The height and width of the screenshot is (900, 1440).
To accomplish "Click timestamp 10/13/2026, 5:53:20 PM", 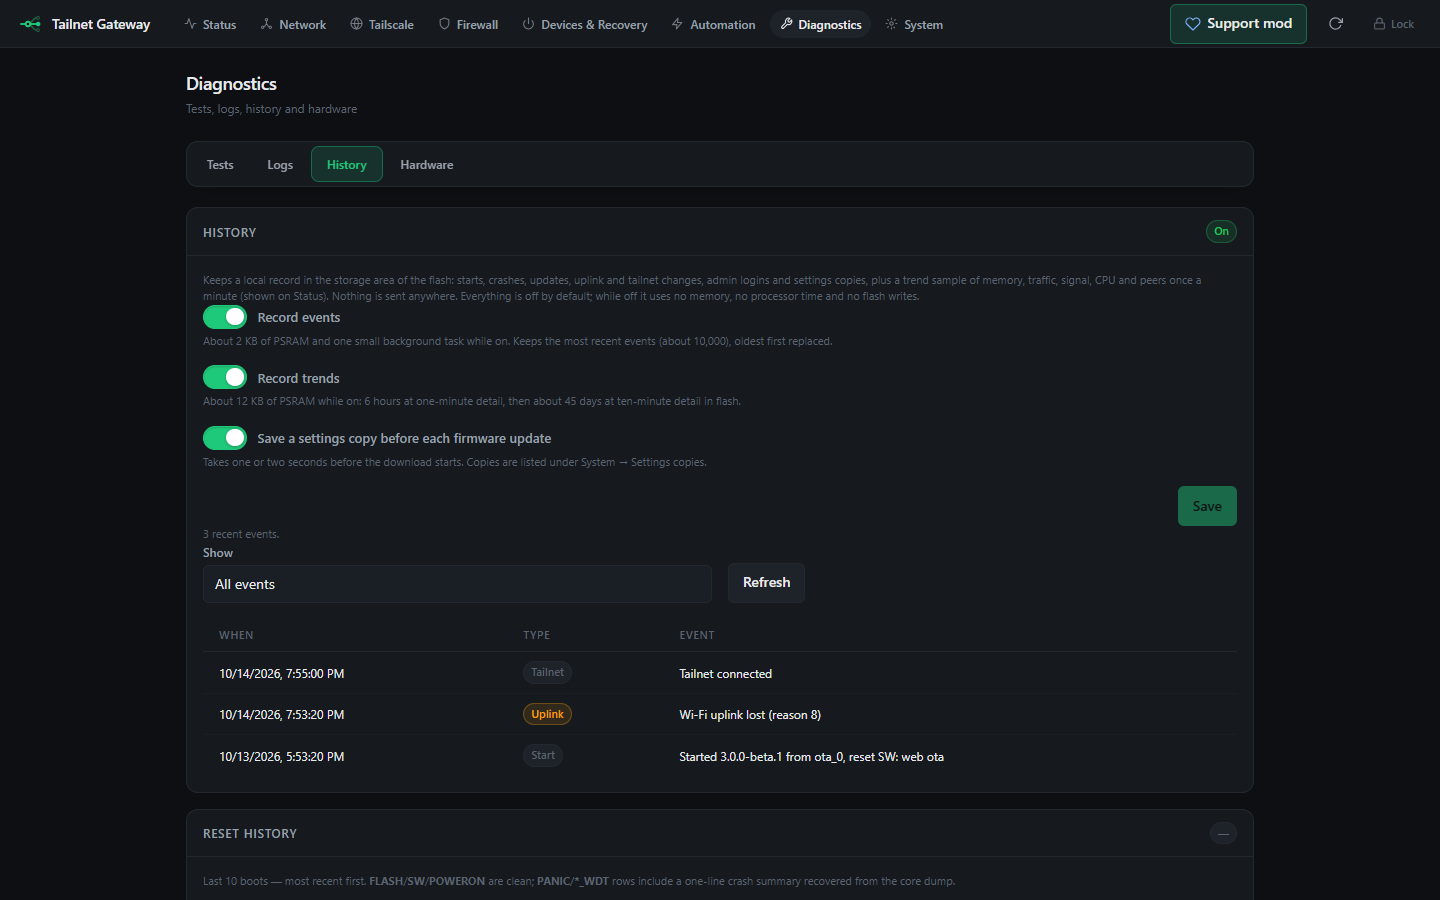I will pos(282,757).
